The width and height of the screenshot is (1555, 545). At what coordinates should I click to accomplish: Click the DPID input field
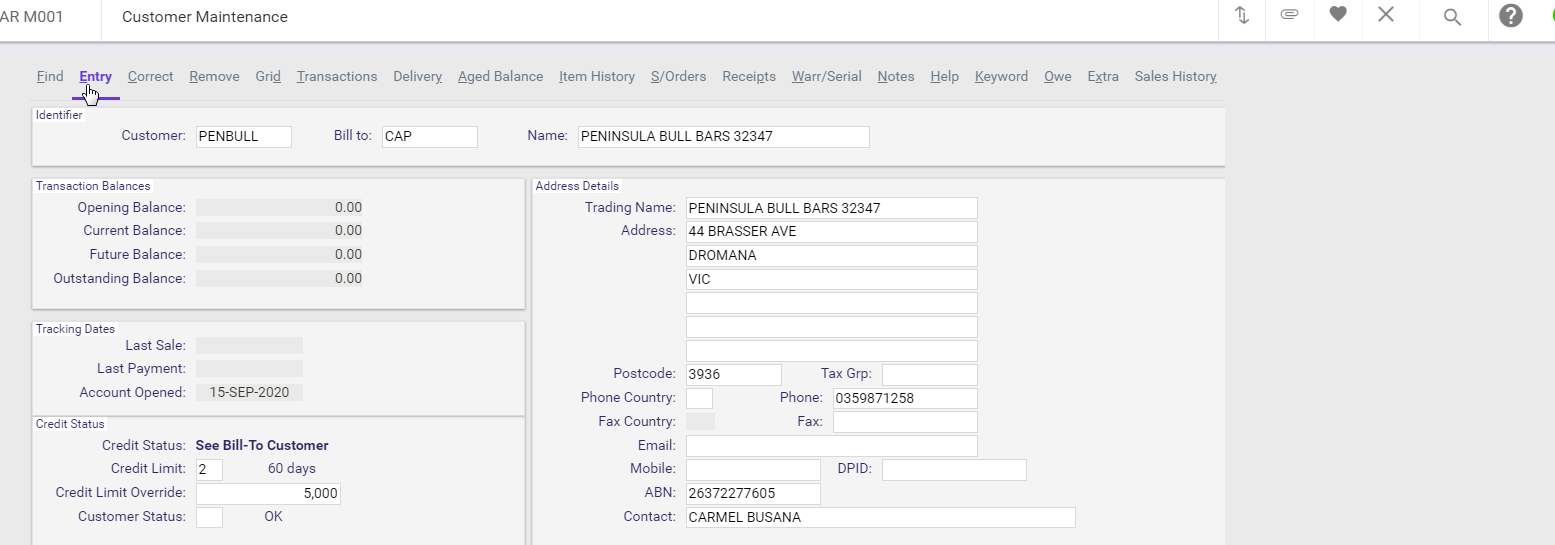(954, 470)
